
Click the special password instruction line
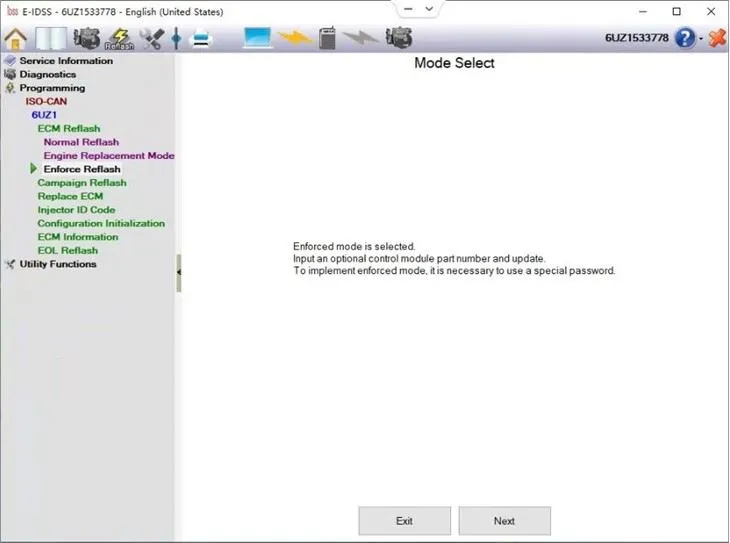coord(454,270)
